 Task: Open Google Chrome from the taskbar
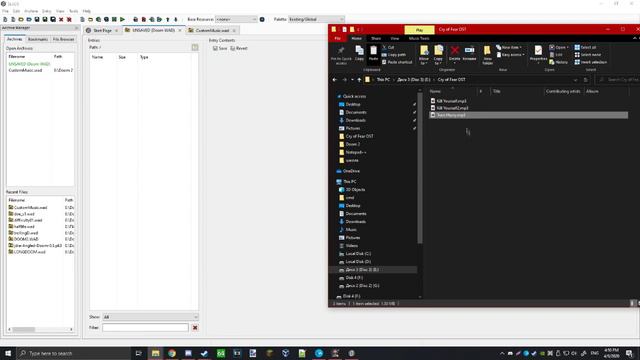tap(172, 353)
